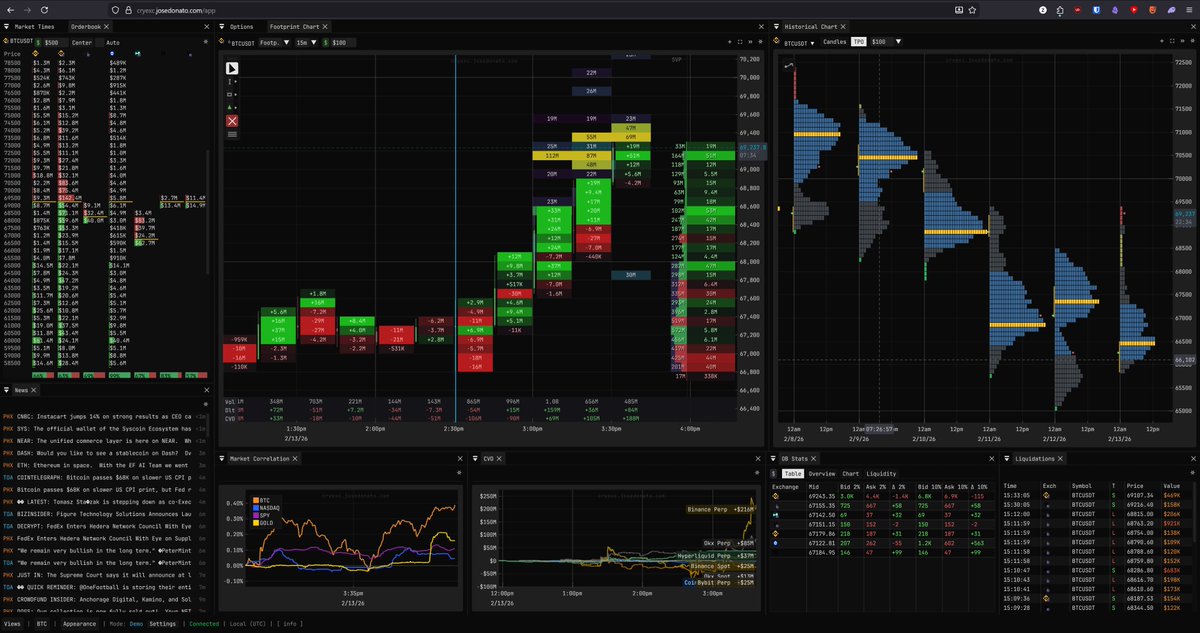The width and height of the screenshot is (1200, 633).
Task: Open Footp. chart type dropdown
Action: click(275, 43)
